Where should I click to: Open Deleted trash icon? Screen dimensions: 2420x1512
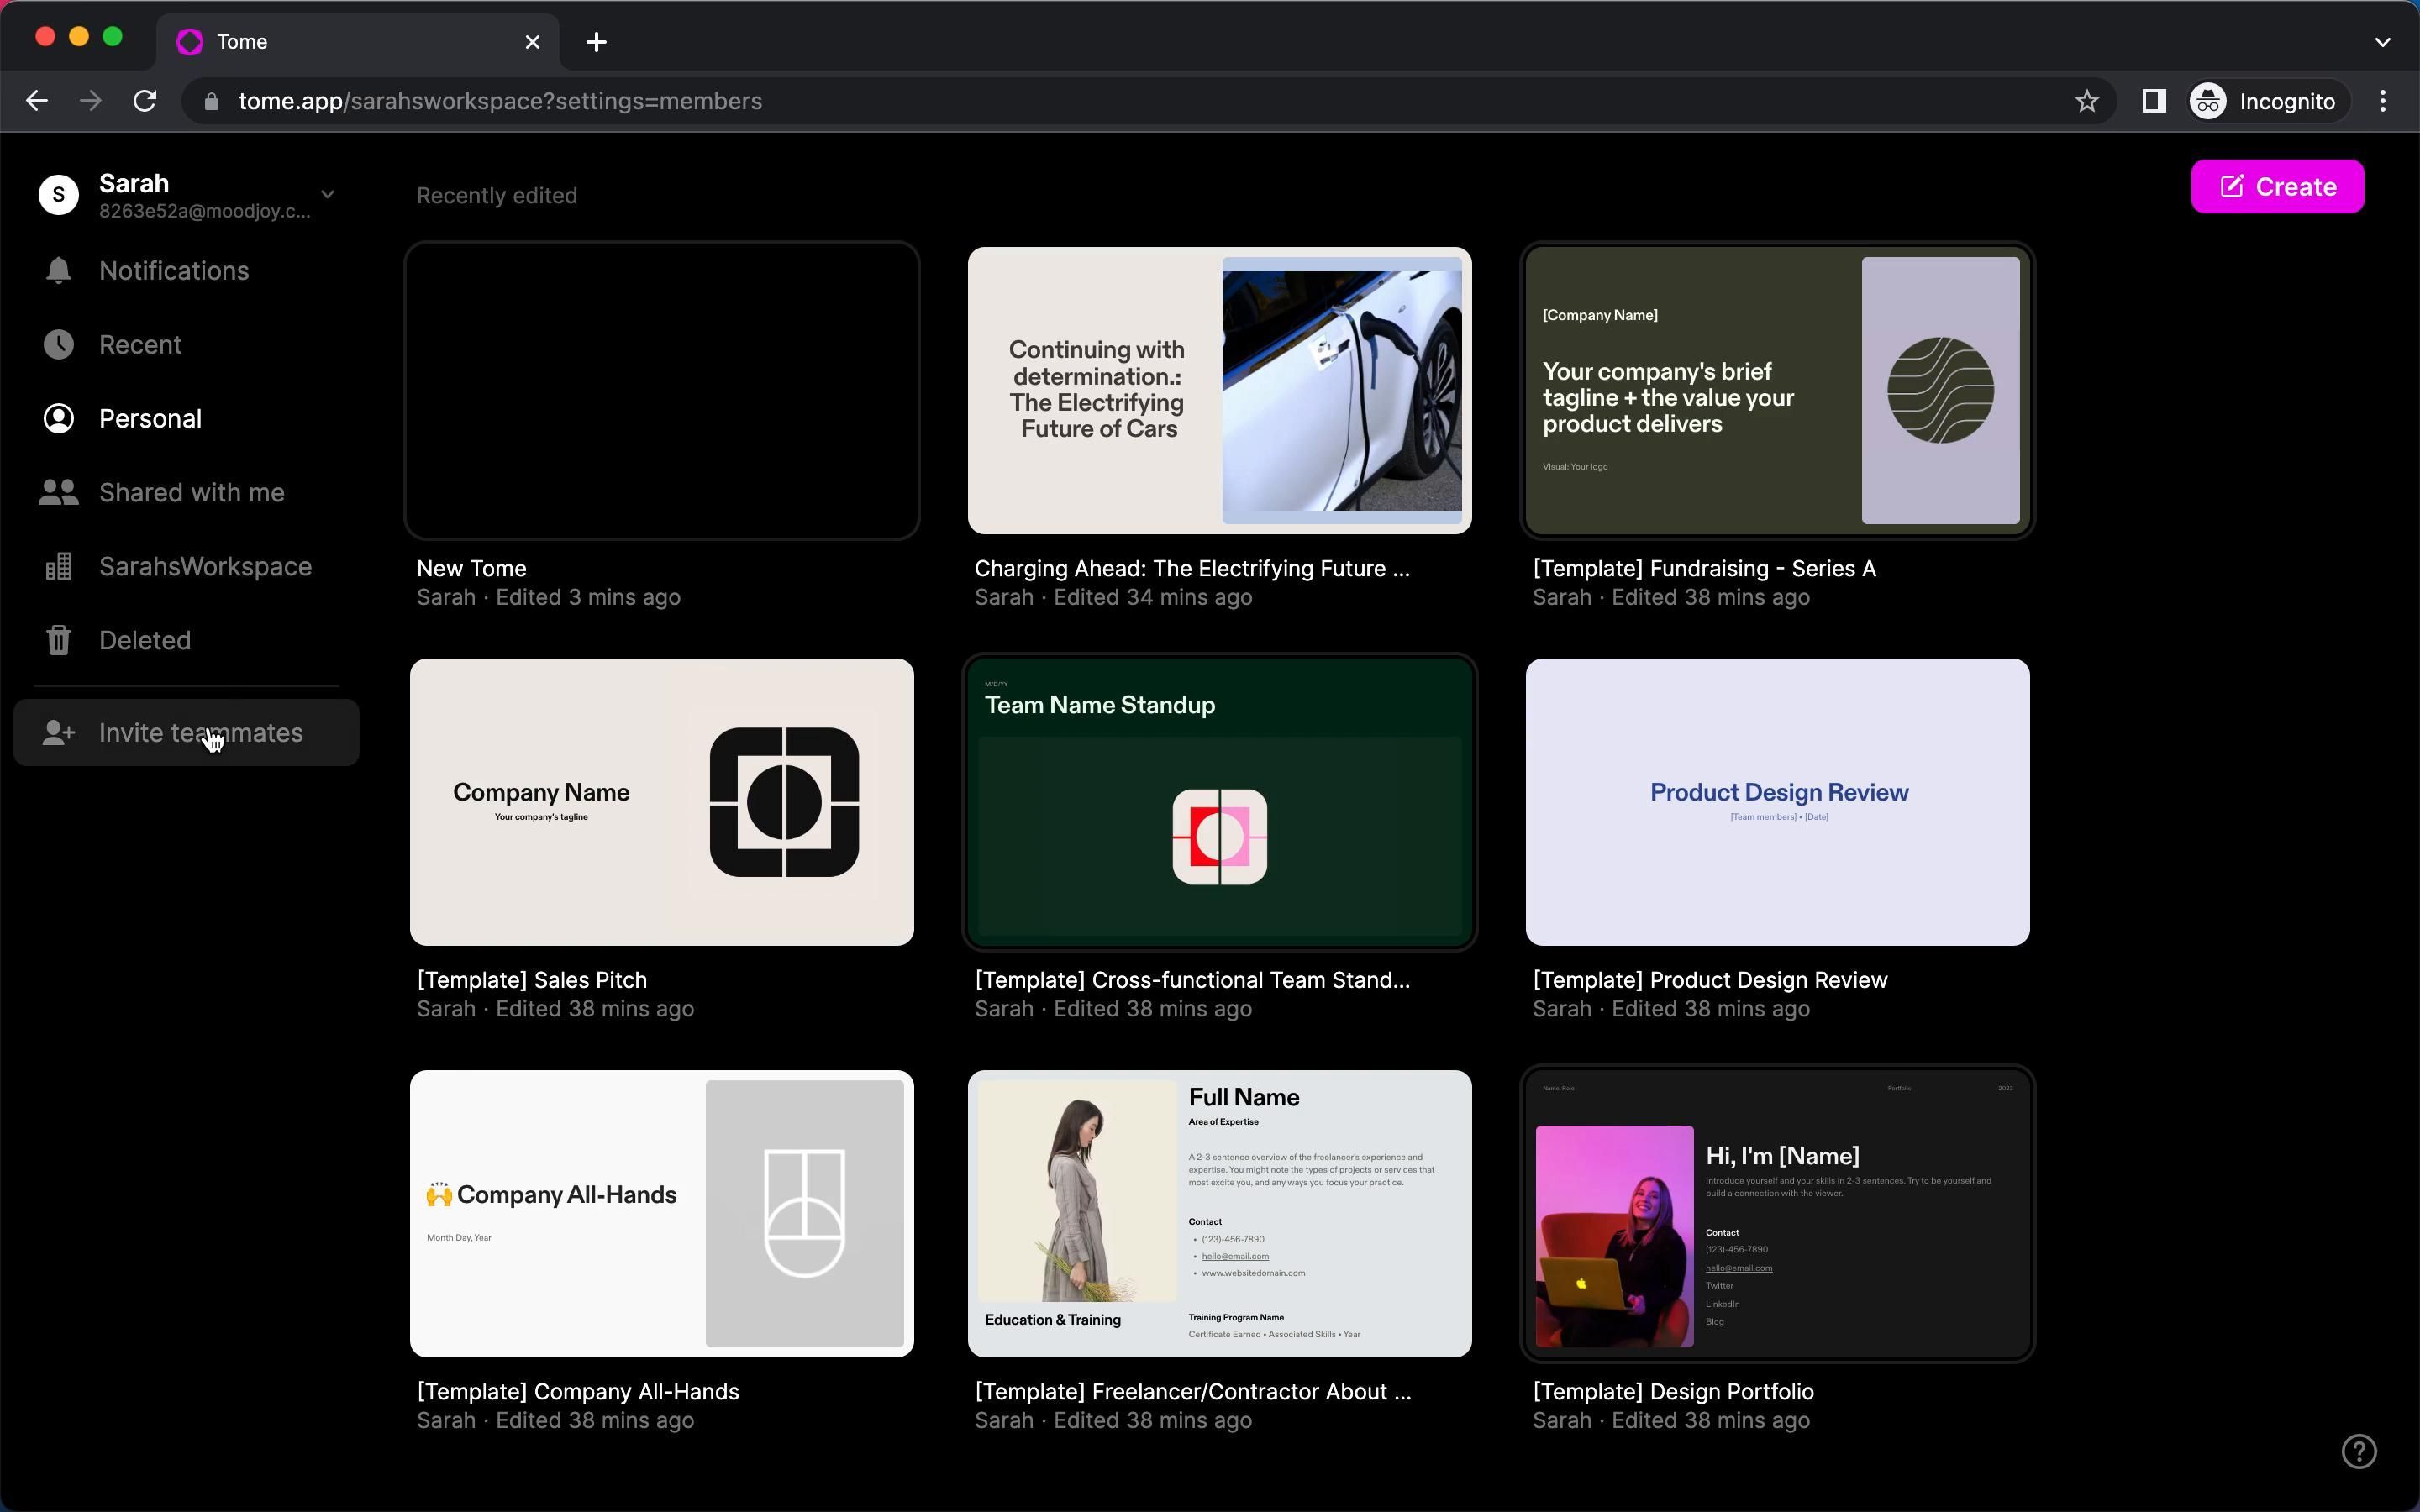point(58,641)
